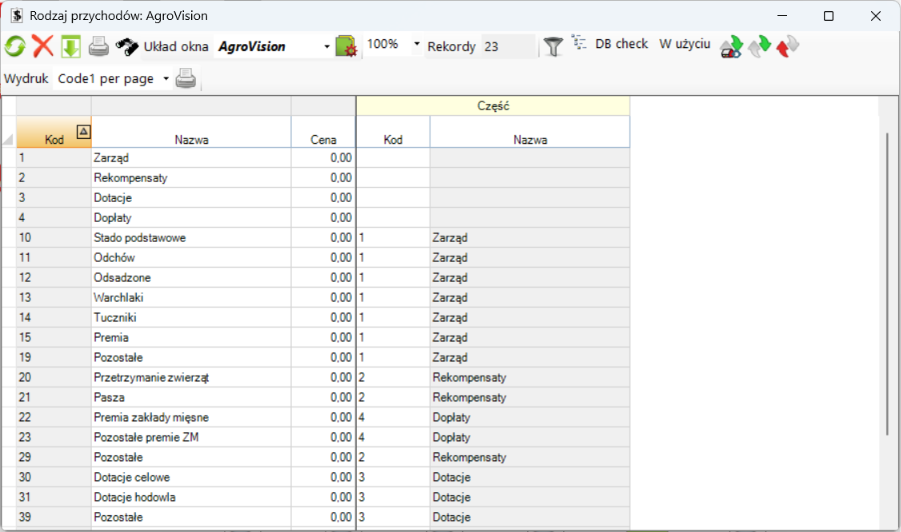This screenshot has height=532, width=901.
Task: Select the 'Pozostałe premie ZM' cell
Action: tap(191, 437)
